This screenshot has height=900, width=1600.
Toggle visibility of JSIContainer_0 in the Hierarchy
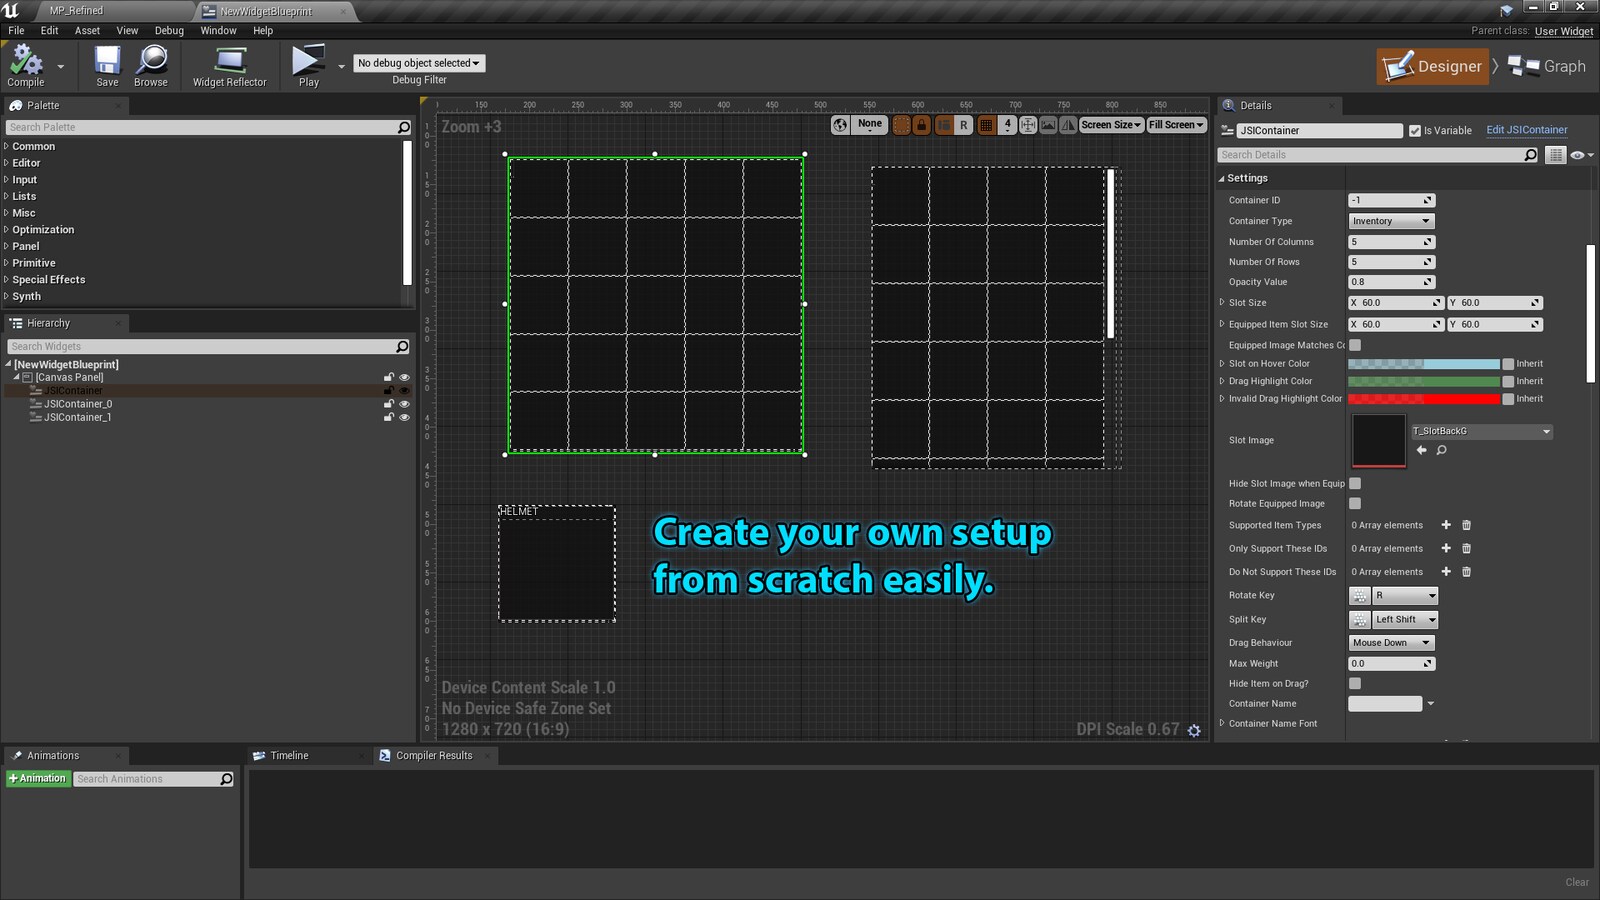pyautogui.click(x=404, y=404)
